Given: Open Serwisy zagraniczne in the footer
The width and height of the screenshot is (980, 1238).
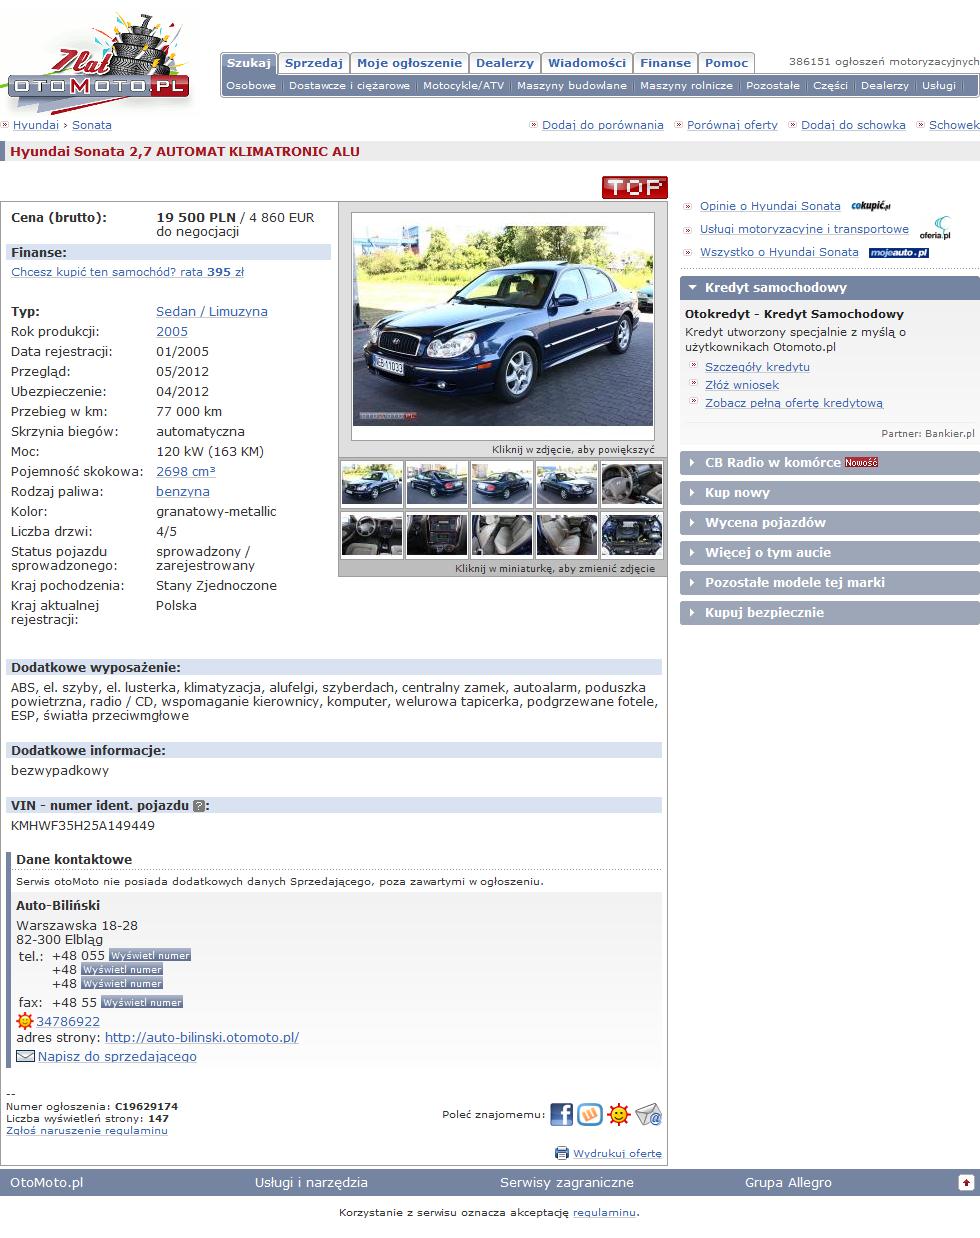Looking at the screenshot, I should tap(567, 1182).
